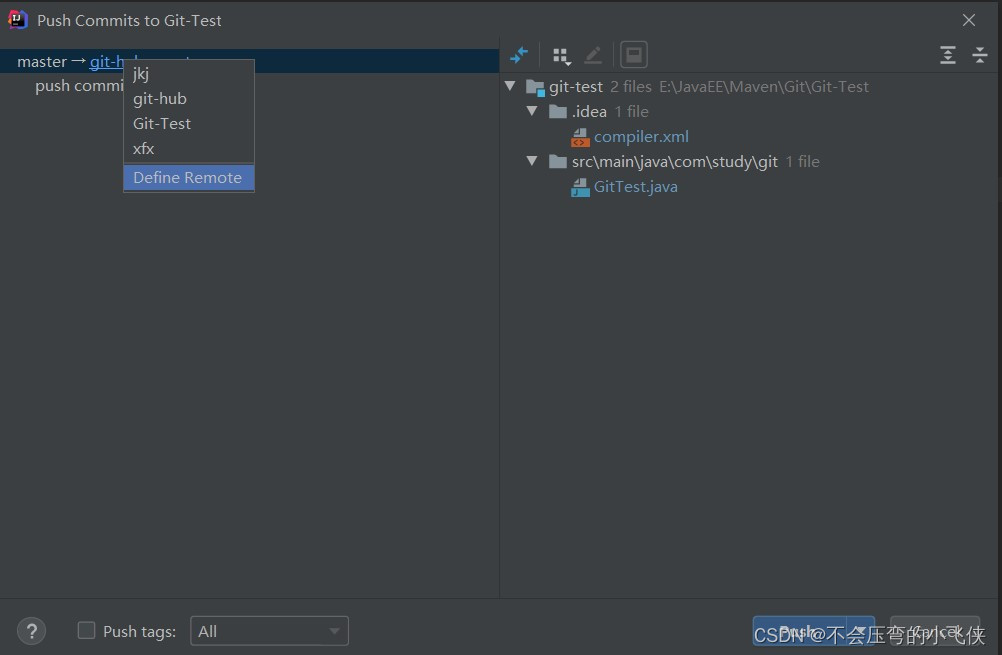
Task: Click the Edit Source pencil icon
Action: pyautogui.click(x=593, y=56)
